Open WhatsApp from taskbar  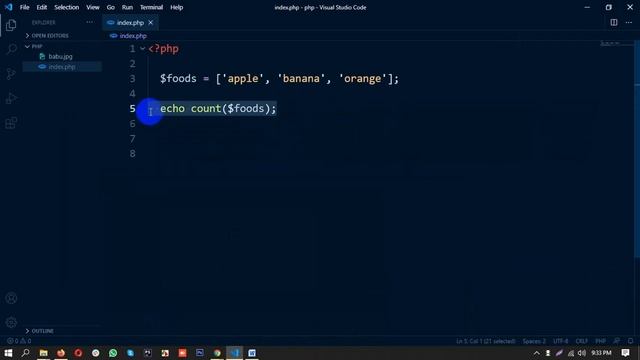(x=113, y=353)
